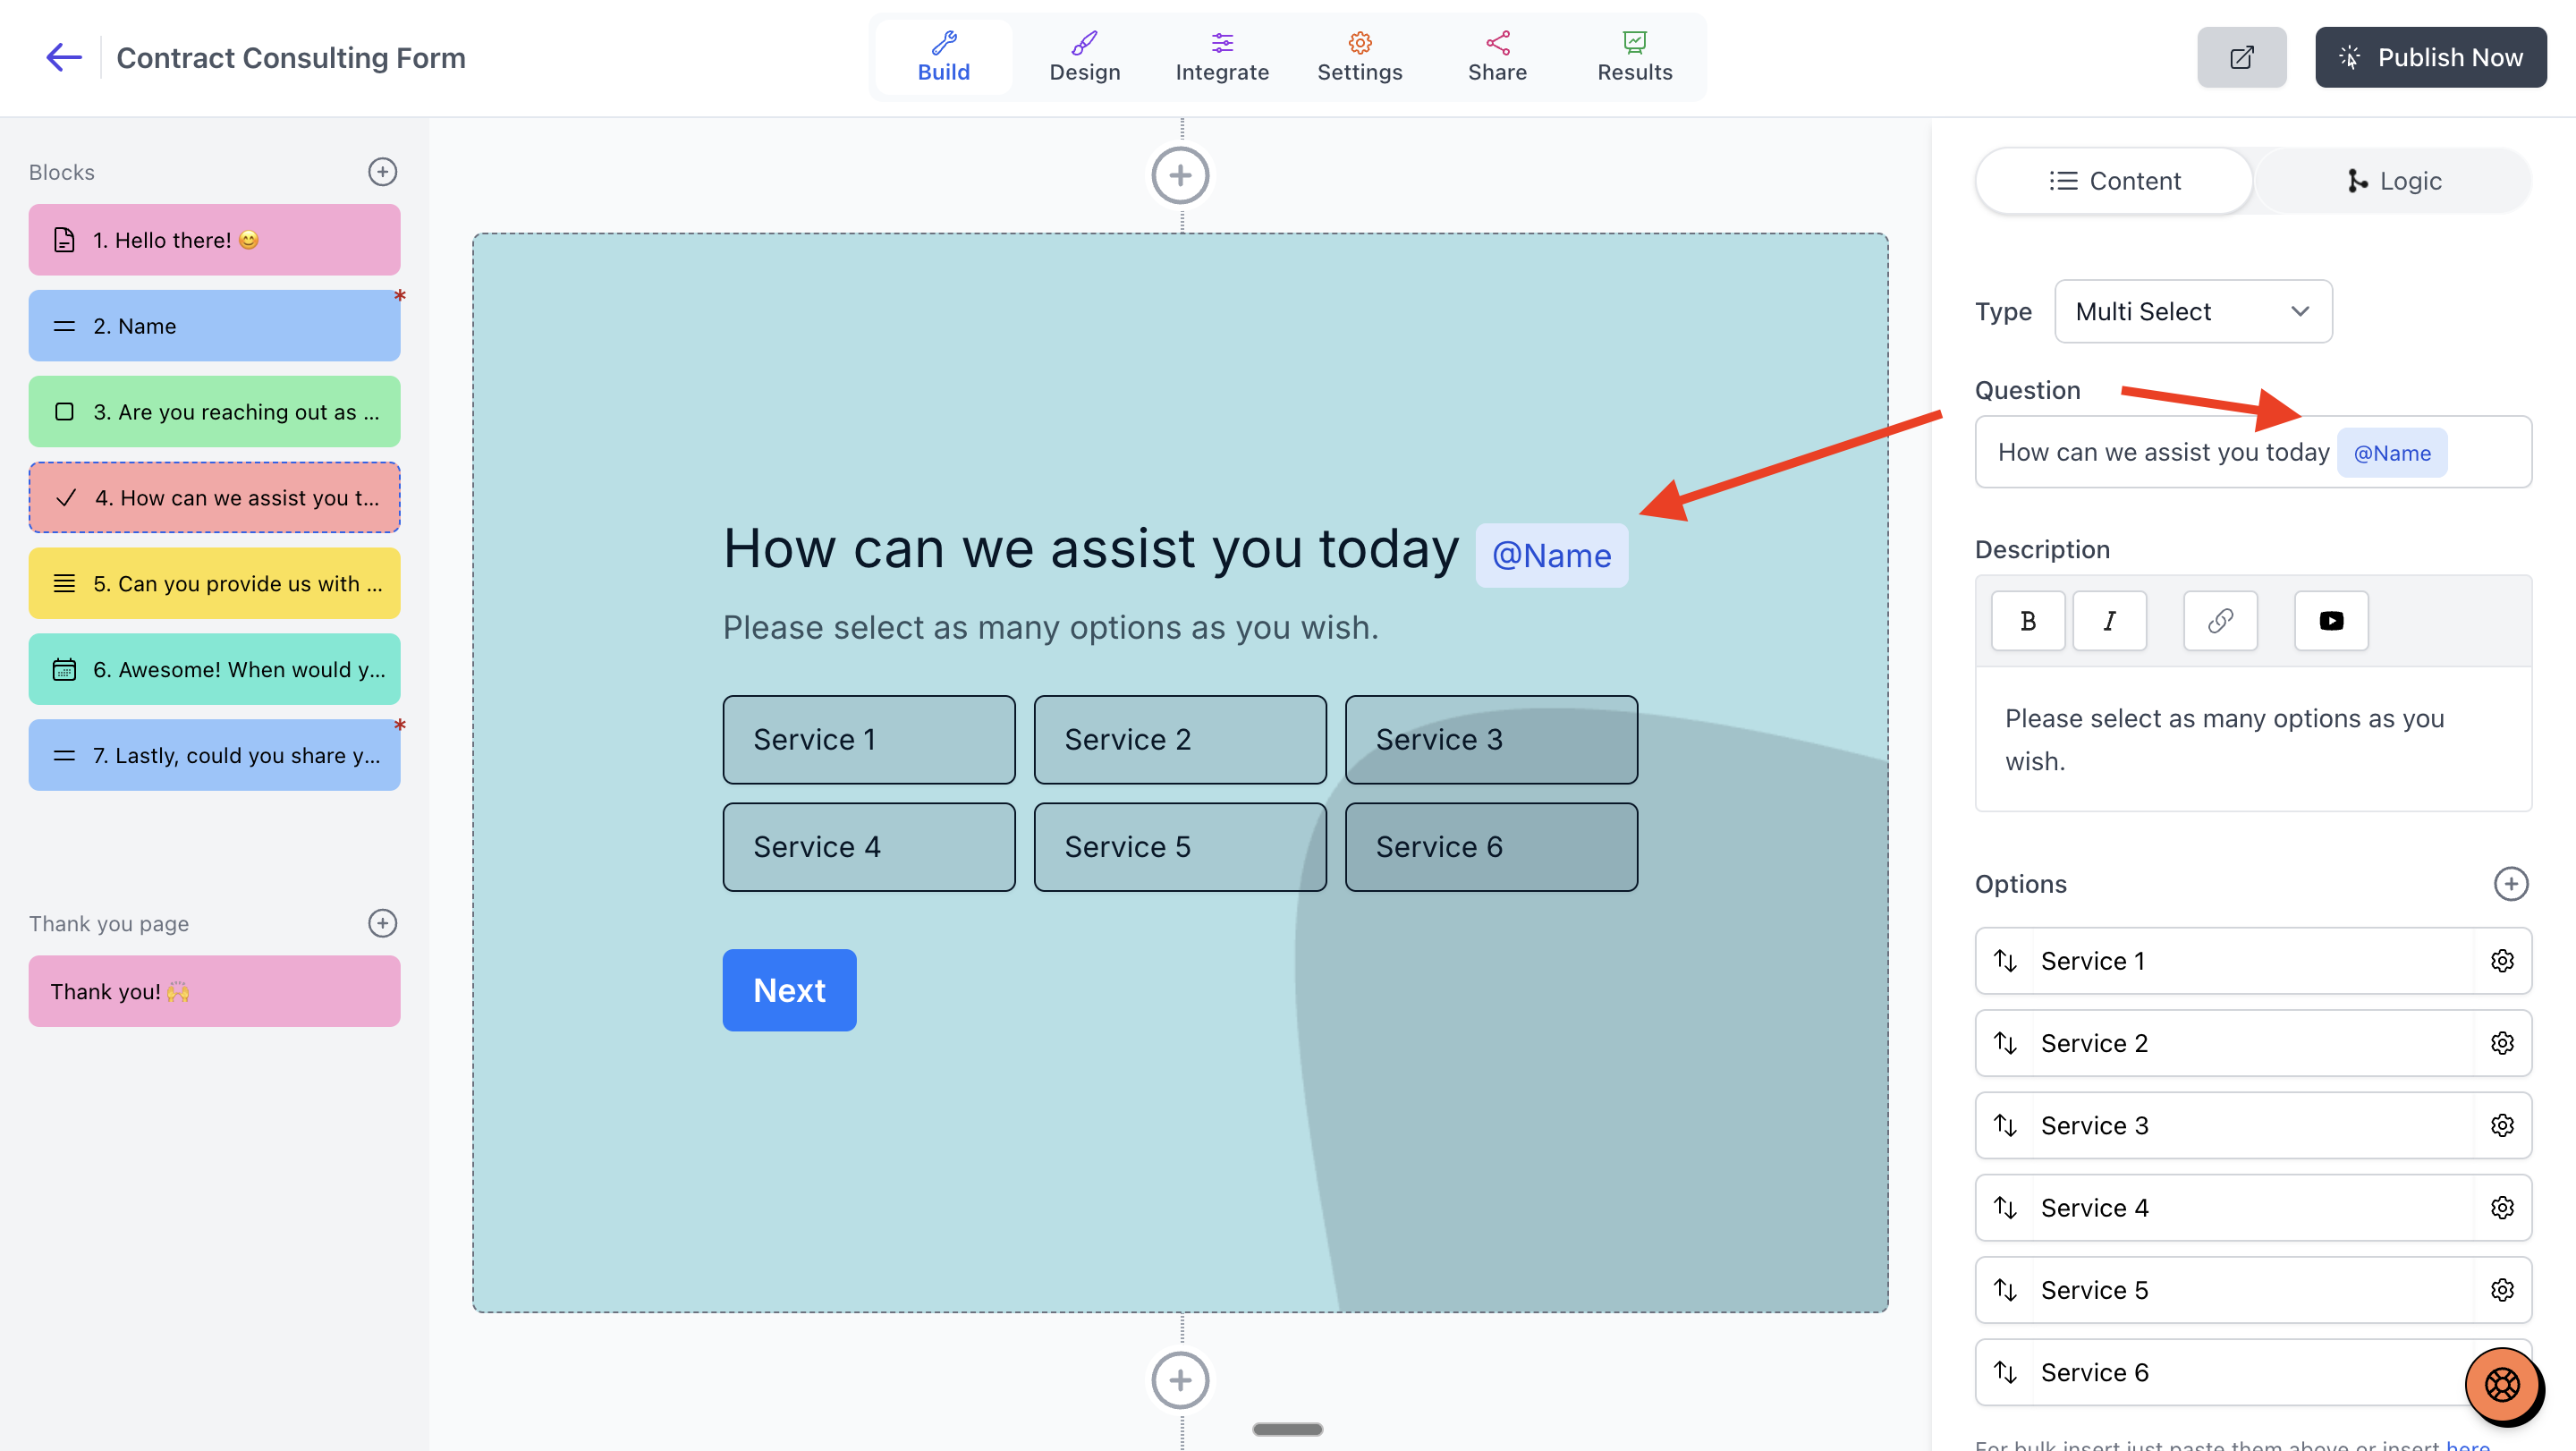The width and height of the screenshot is (2576, 1451).
Task: Click the Contract Consulting Form title
Action: tap(291, 57)
